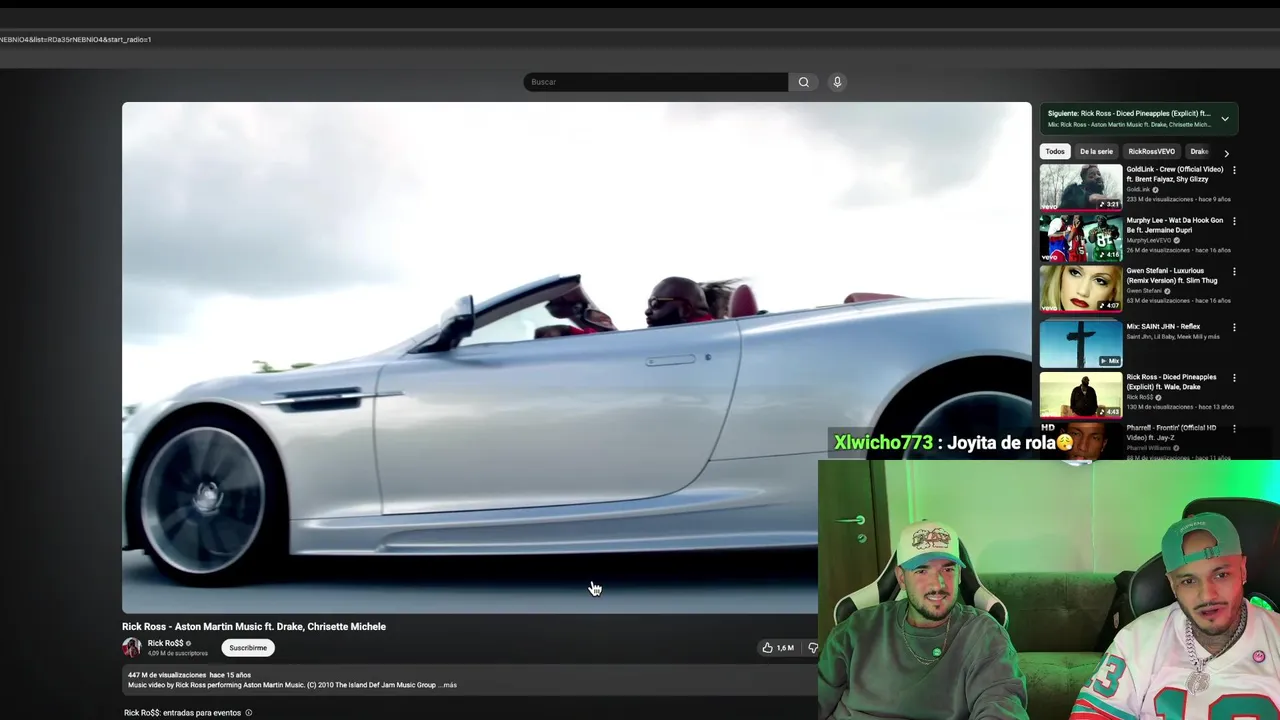Select the RickRossVEVO filter chip
The height and width of the screenshot is (720, 1280).
tap(1151, 152)
